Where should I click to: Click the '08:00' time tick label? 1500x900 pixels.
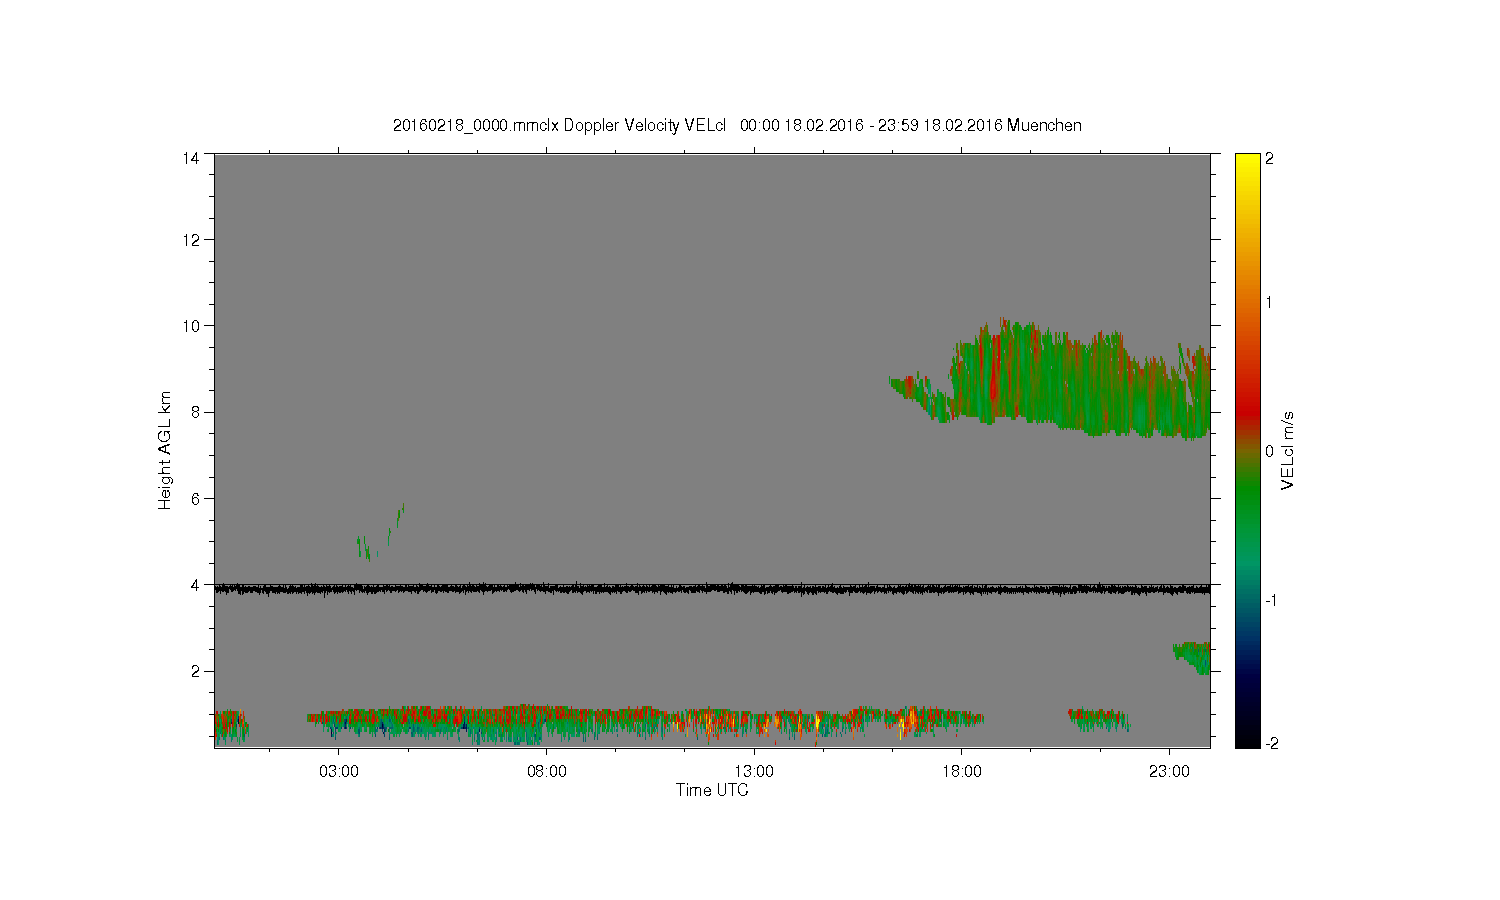coord(547,772)
